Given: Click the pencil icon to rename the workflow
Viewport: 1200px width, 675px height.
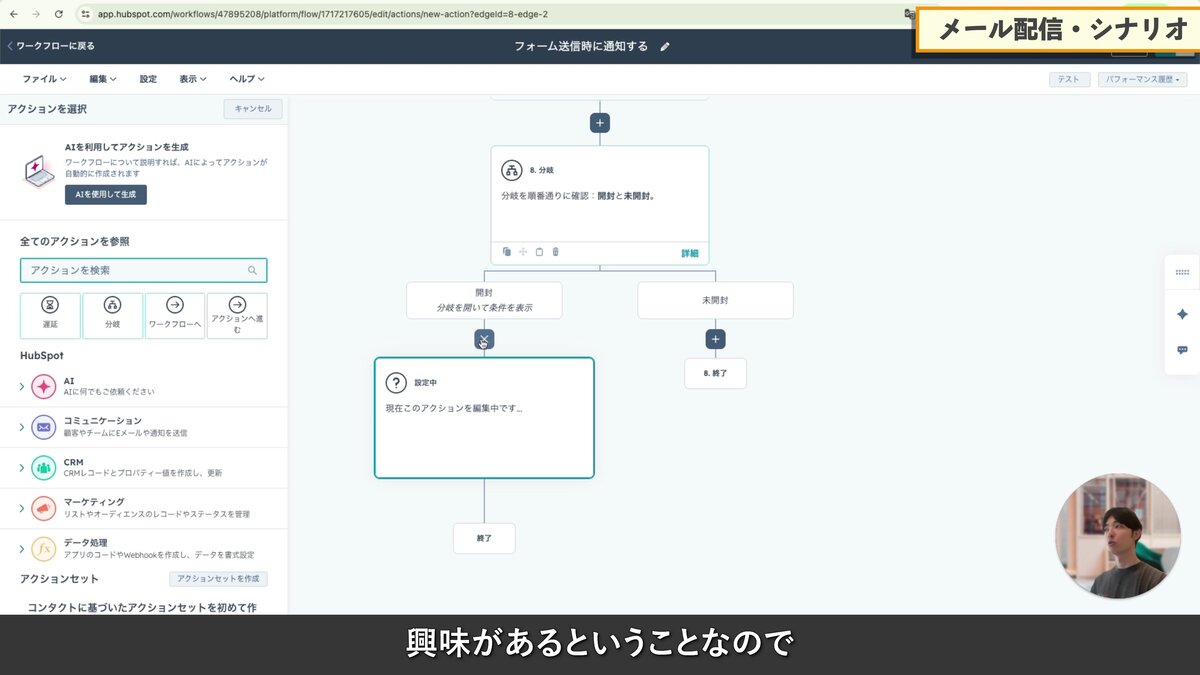Looking at the screenshot, I should pos(666,46).
